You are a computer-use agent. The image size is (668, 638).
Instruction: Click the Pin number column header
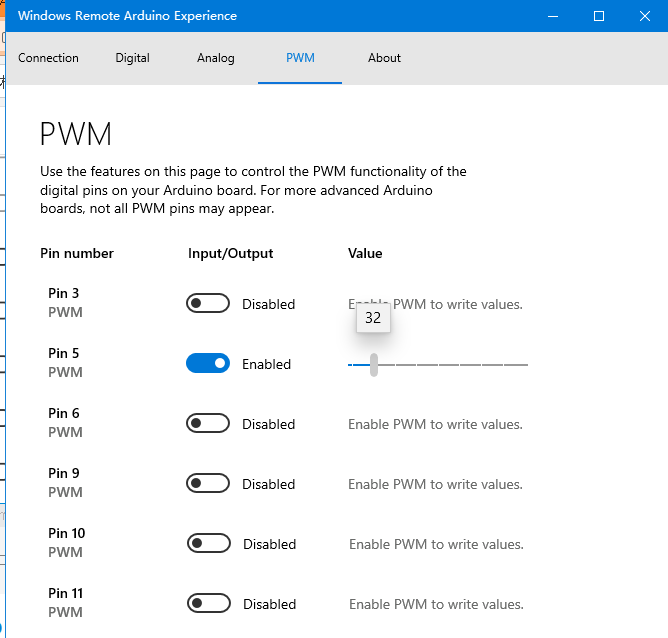coord(77,254)
